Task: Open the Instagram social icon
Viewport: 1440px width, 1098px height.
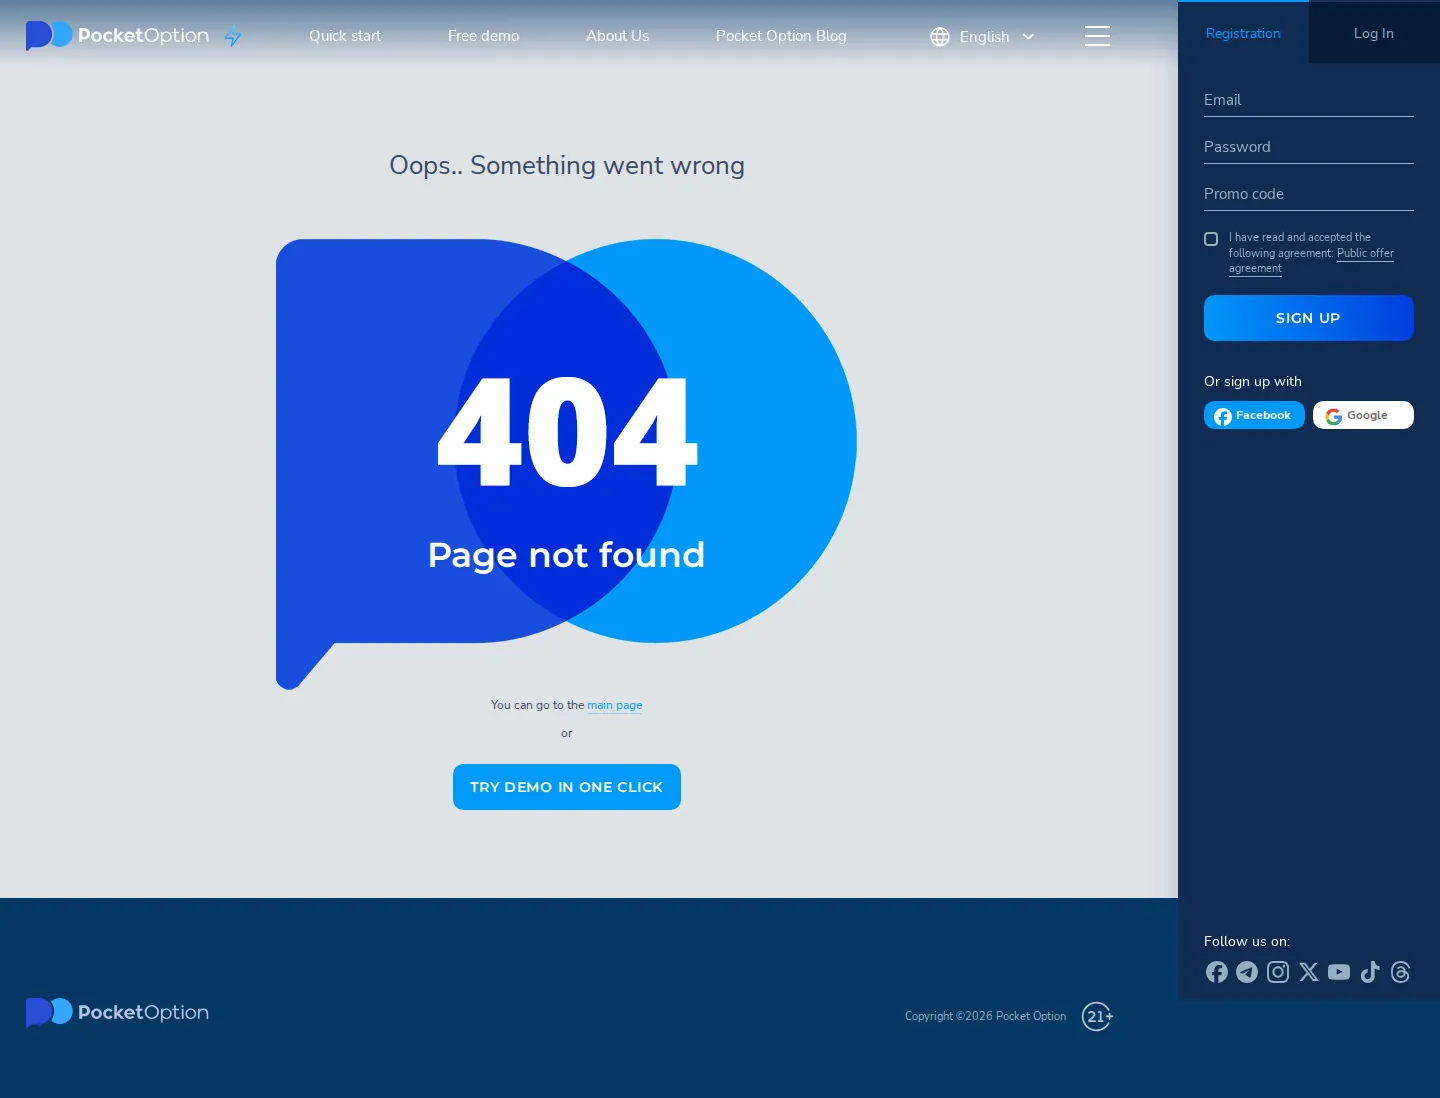Action: click(x=1278, y=972)
